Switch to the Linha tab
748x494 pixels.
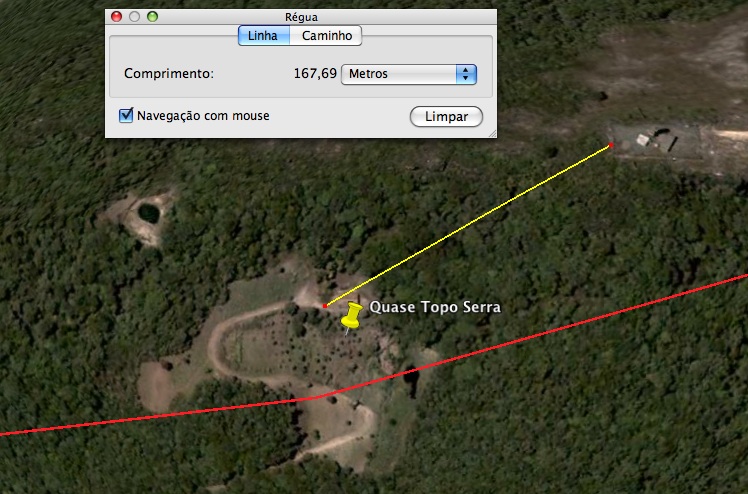pyautogui.click(x=264, y=36)
